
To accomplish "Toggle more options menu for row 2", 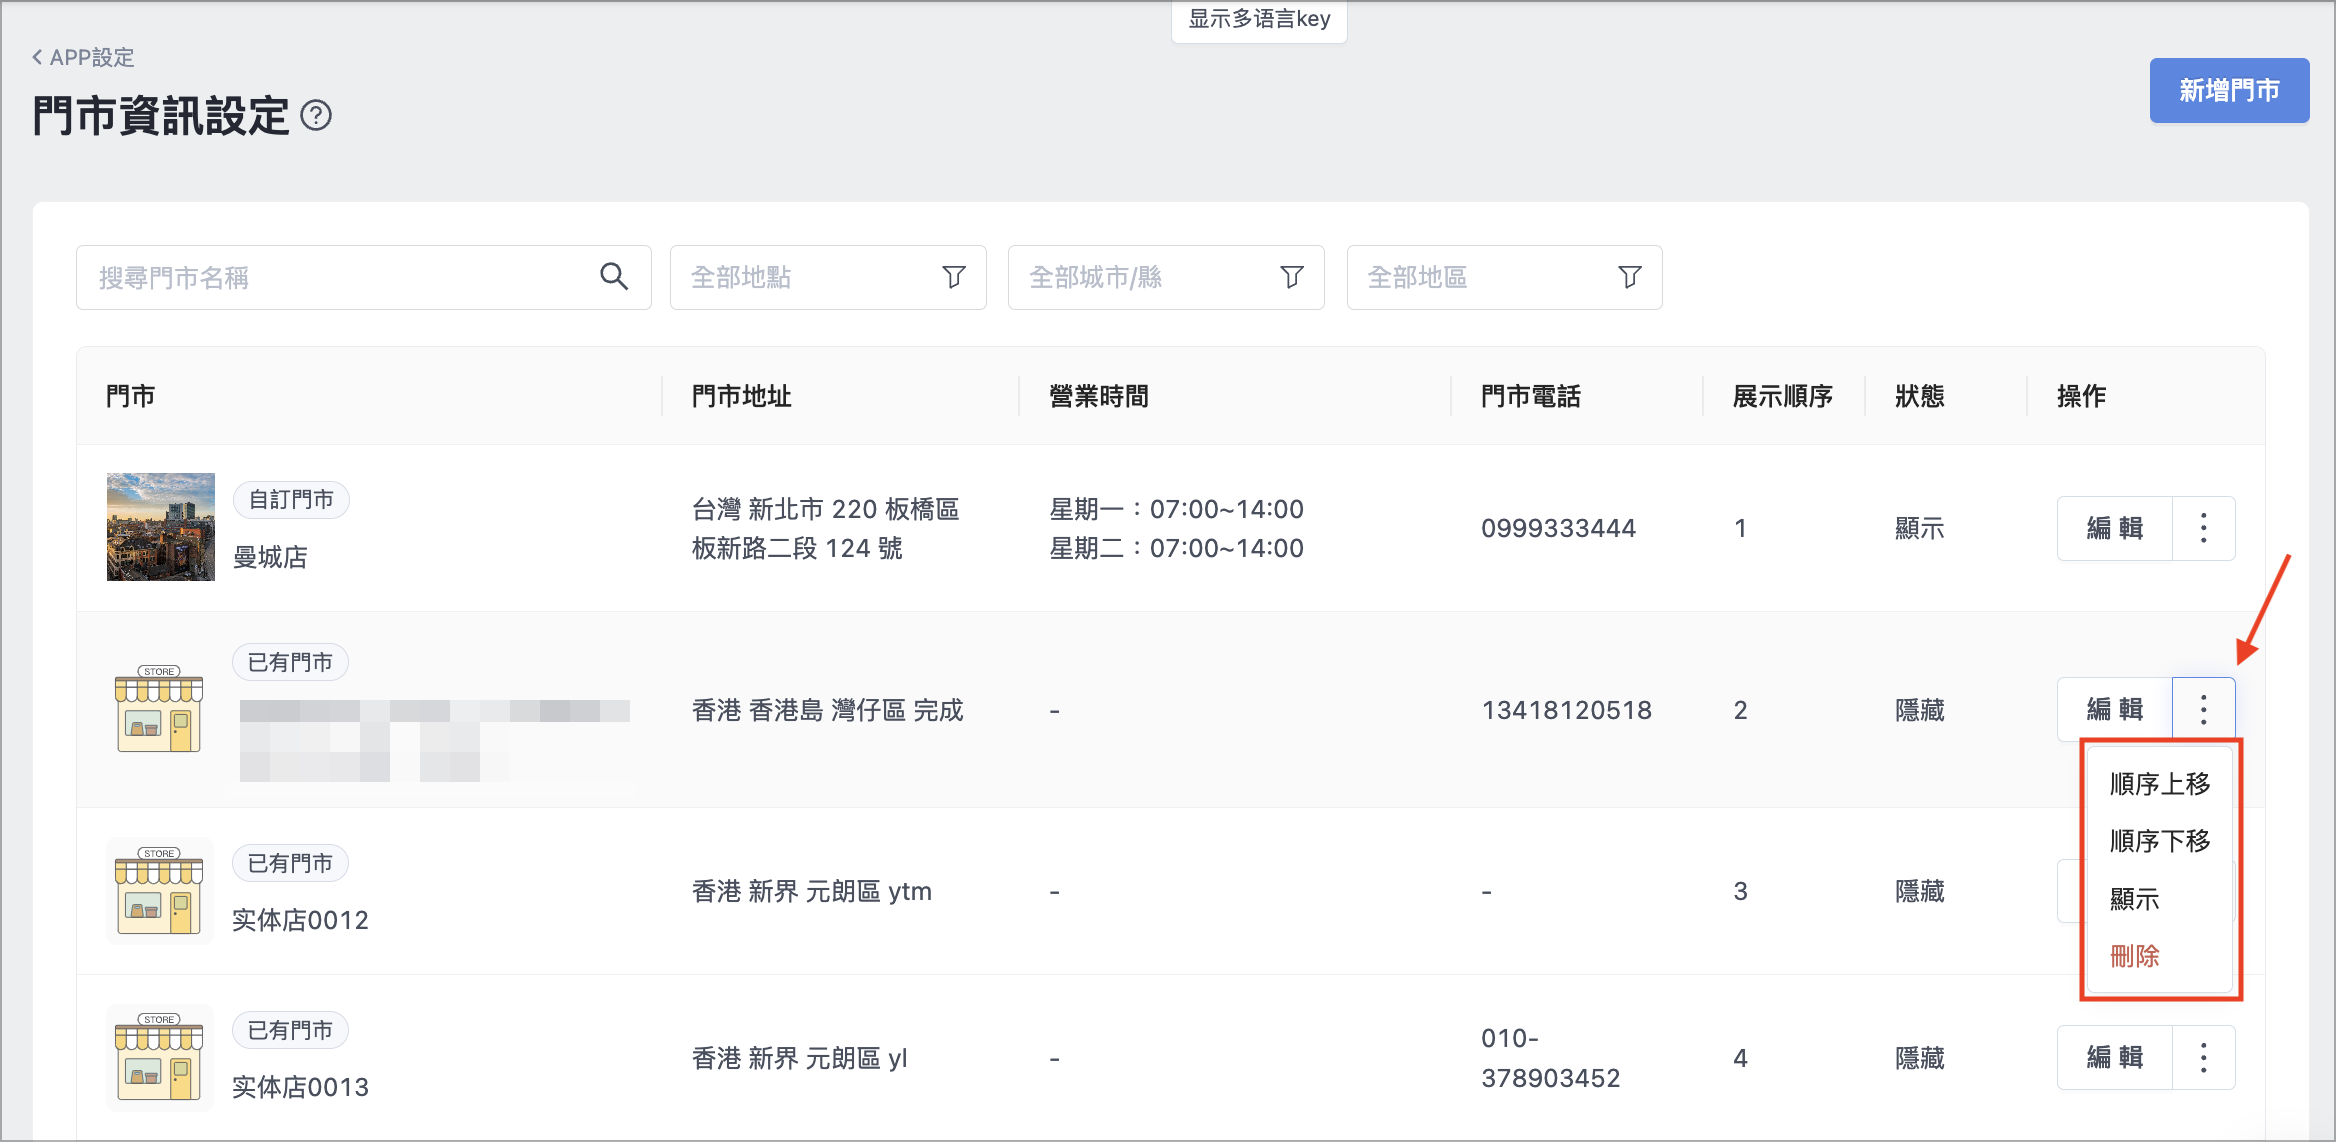I will (x=2204, y=710).
